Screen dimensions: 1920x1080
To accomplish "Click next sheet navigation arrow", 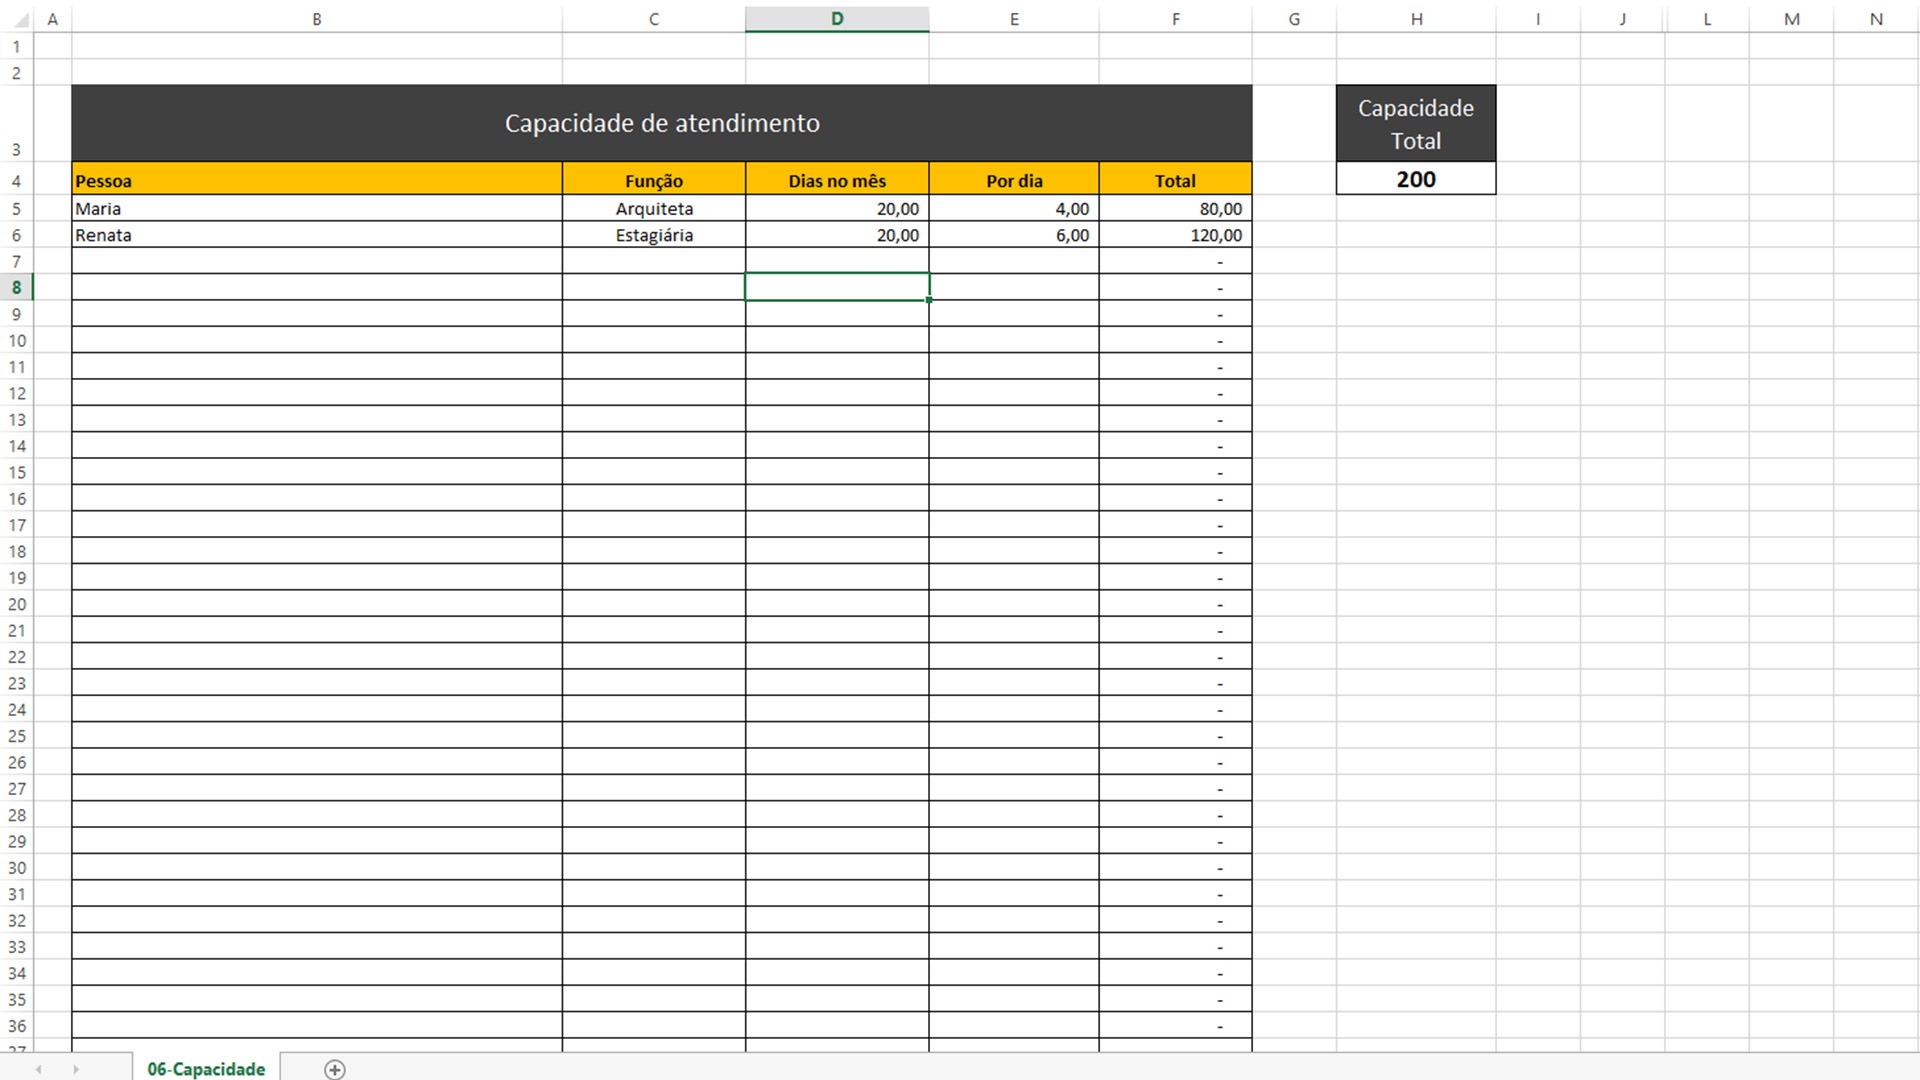I will [76, 1069].
